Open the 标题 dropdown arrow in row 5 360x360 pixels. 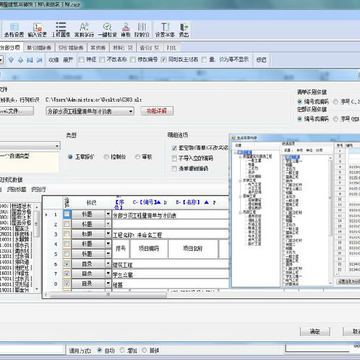coord(108,254)
